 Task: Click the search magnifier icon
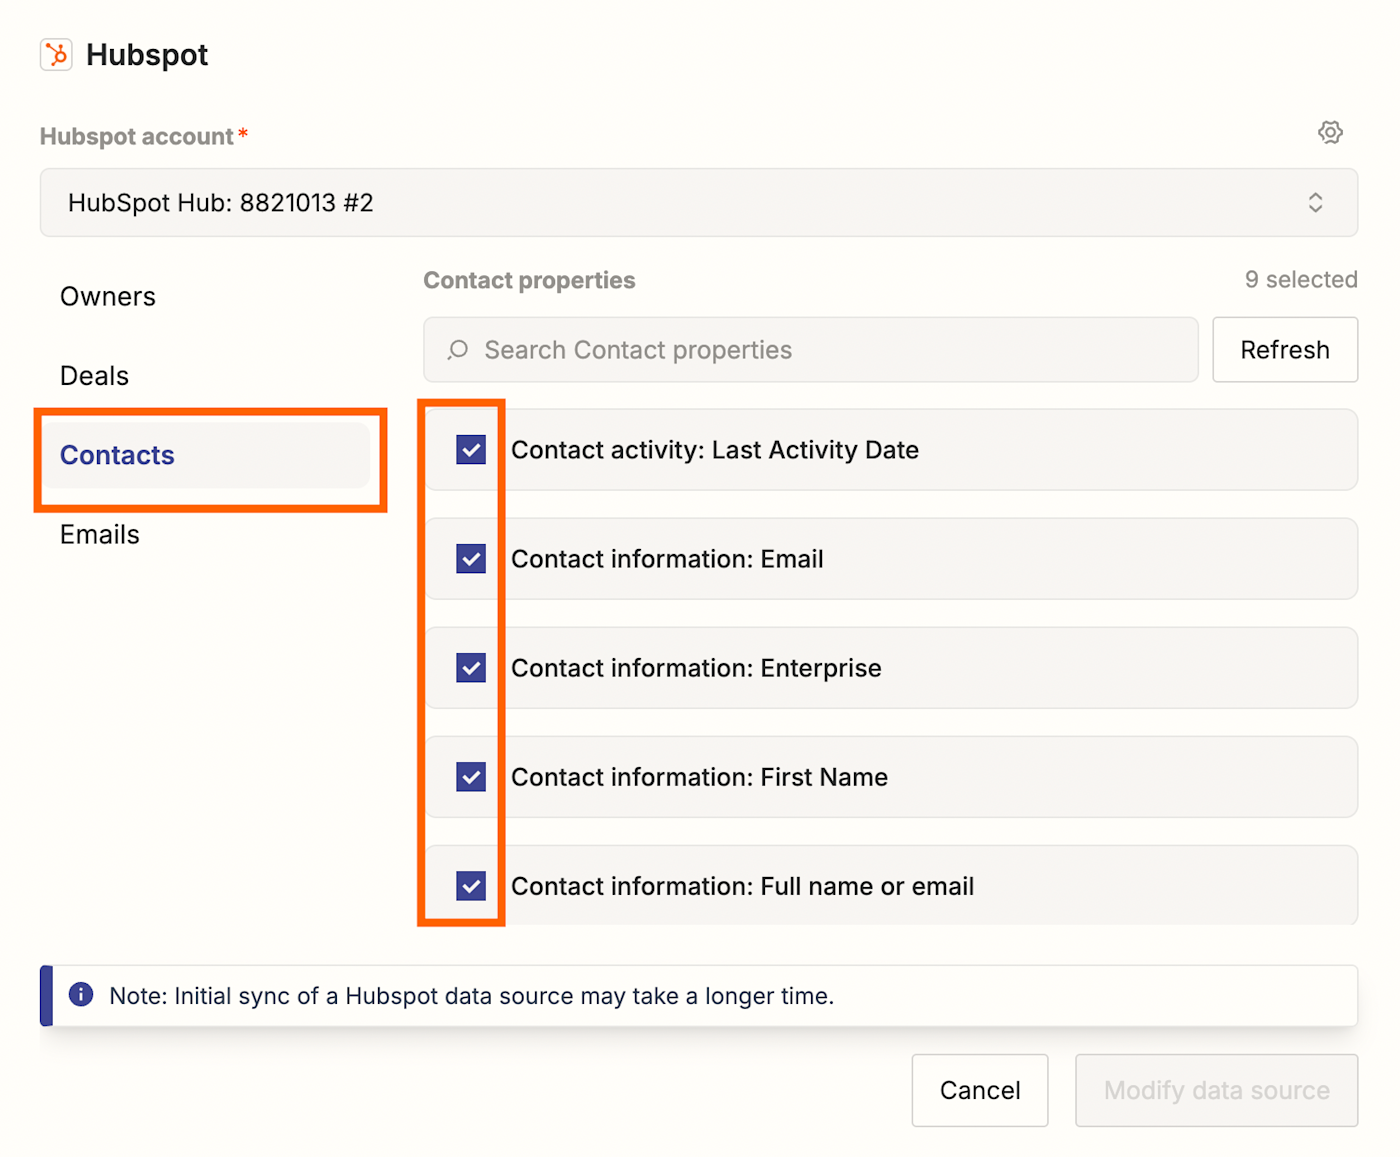click(x=458, y=350)
